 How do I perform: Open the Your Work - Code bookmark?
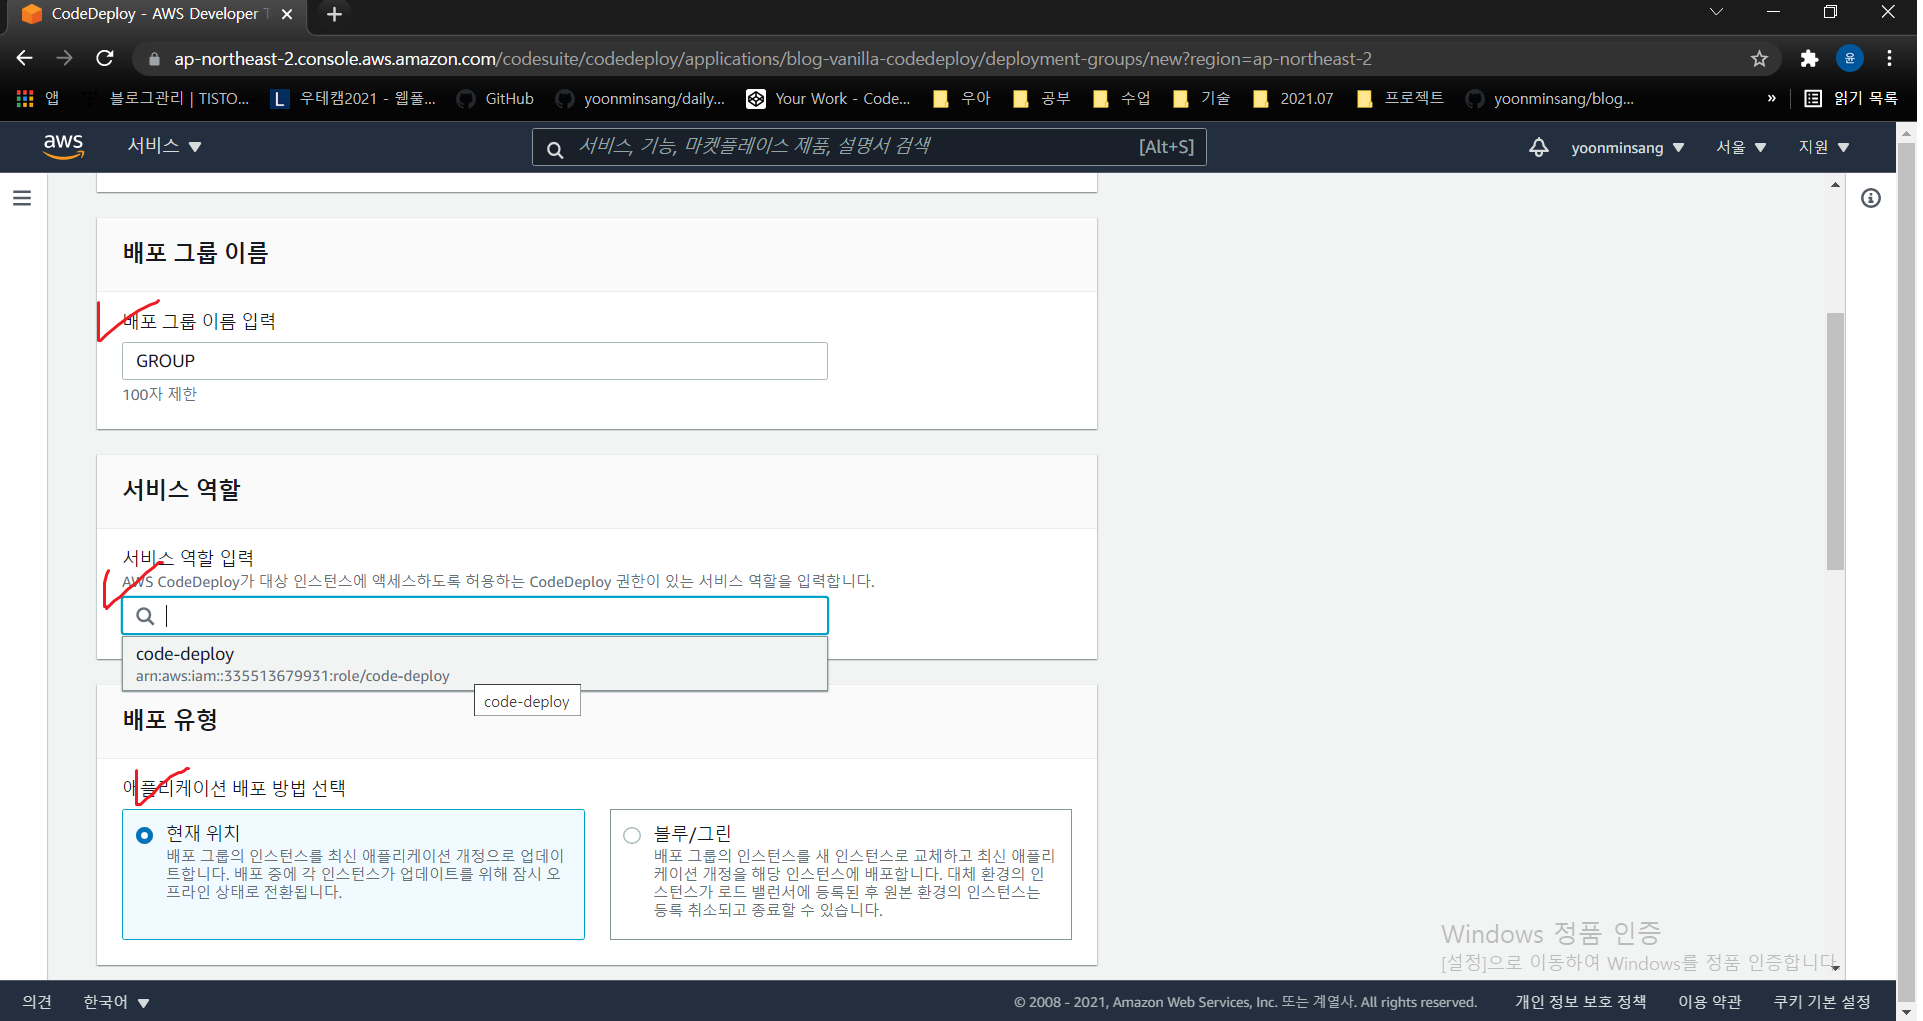(829, 98)
